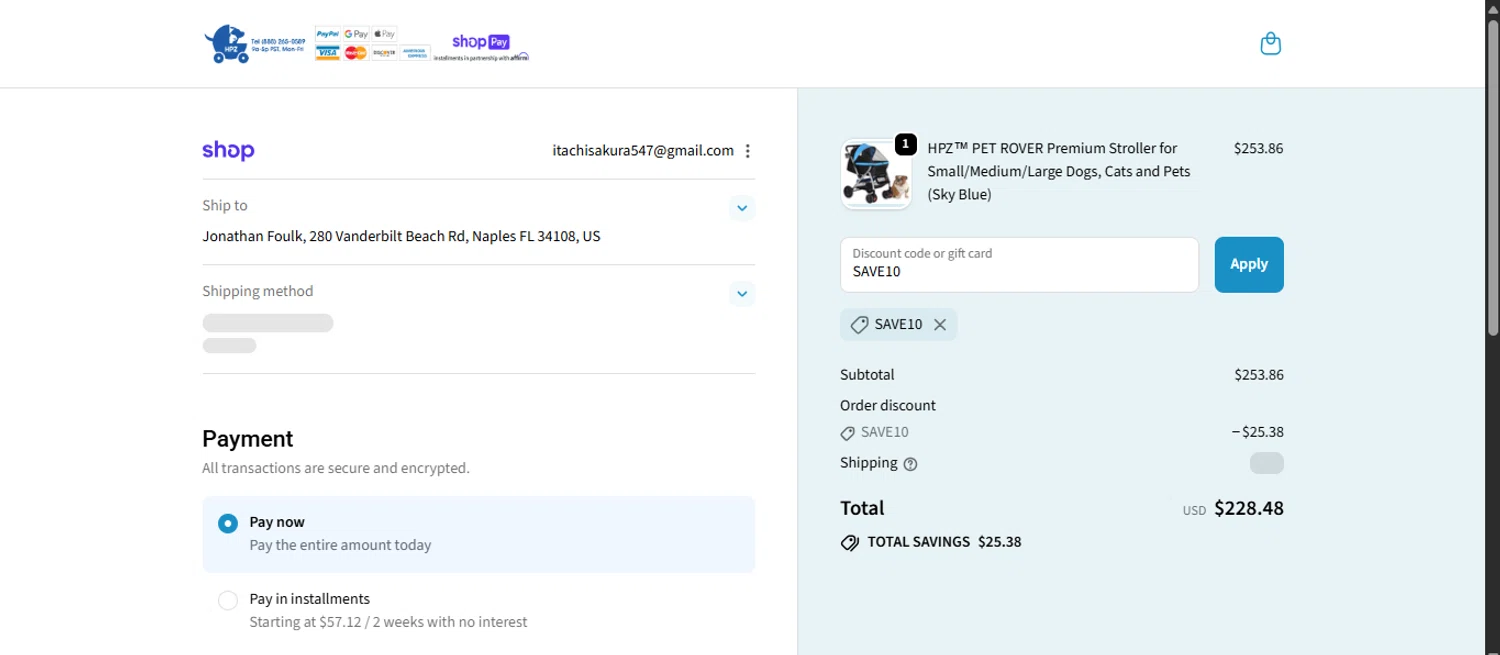
Task: Click the total amount $228.48
Action: tap(1249, 508)
